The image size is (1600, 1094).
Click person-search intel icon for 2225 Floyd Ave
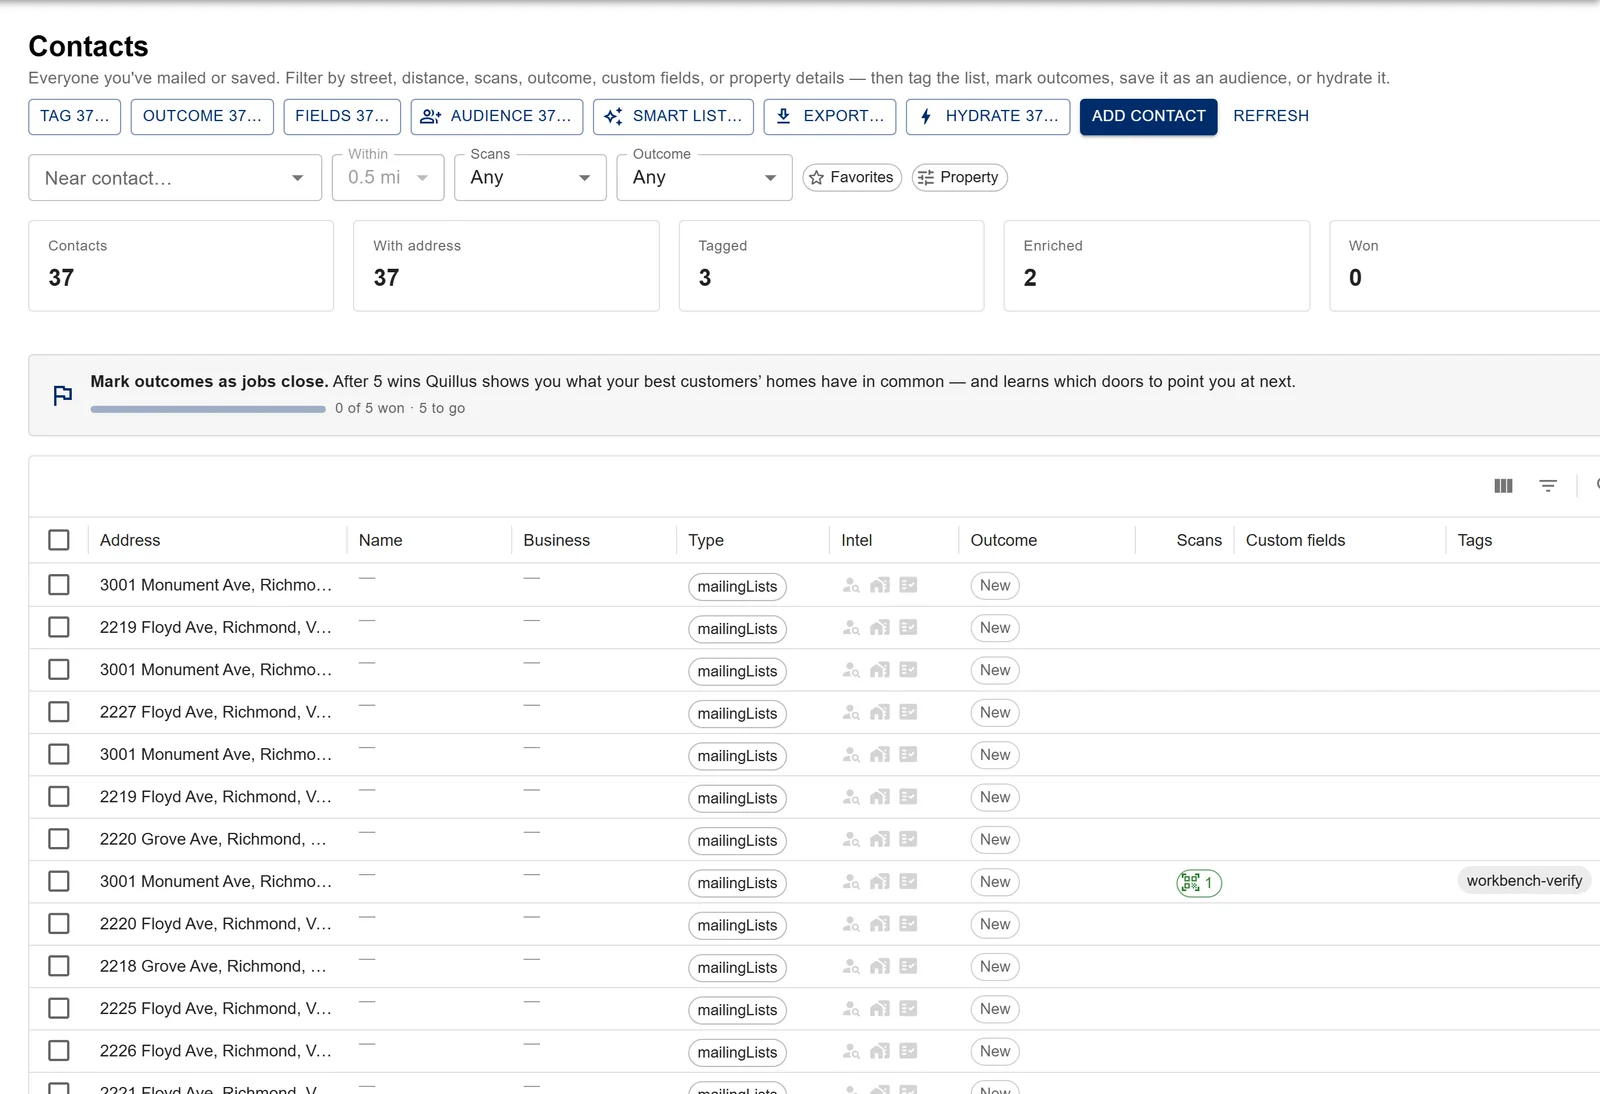pyautogui.click(x=851, y=1009)
